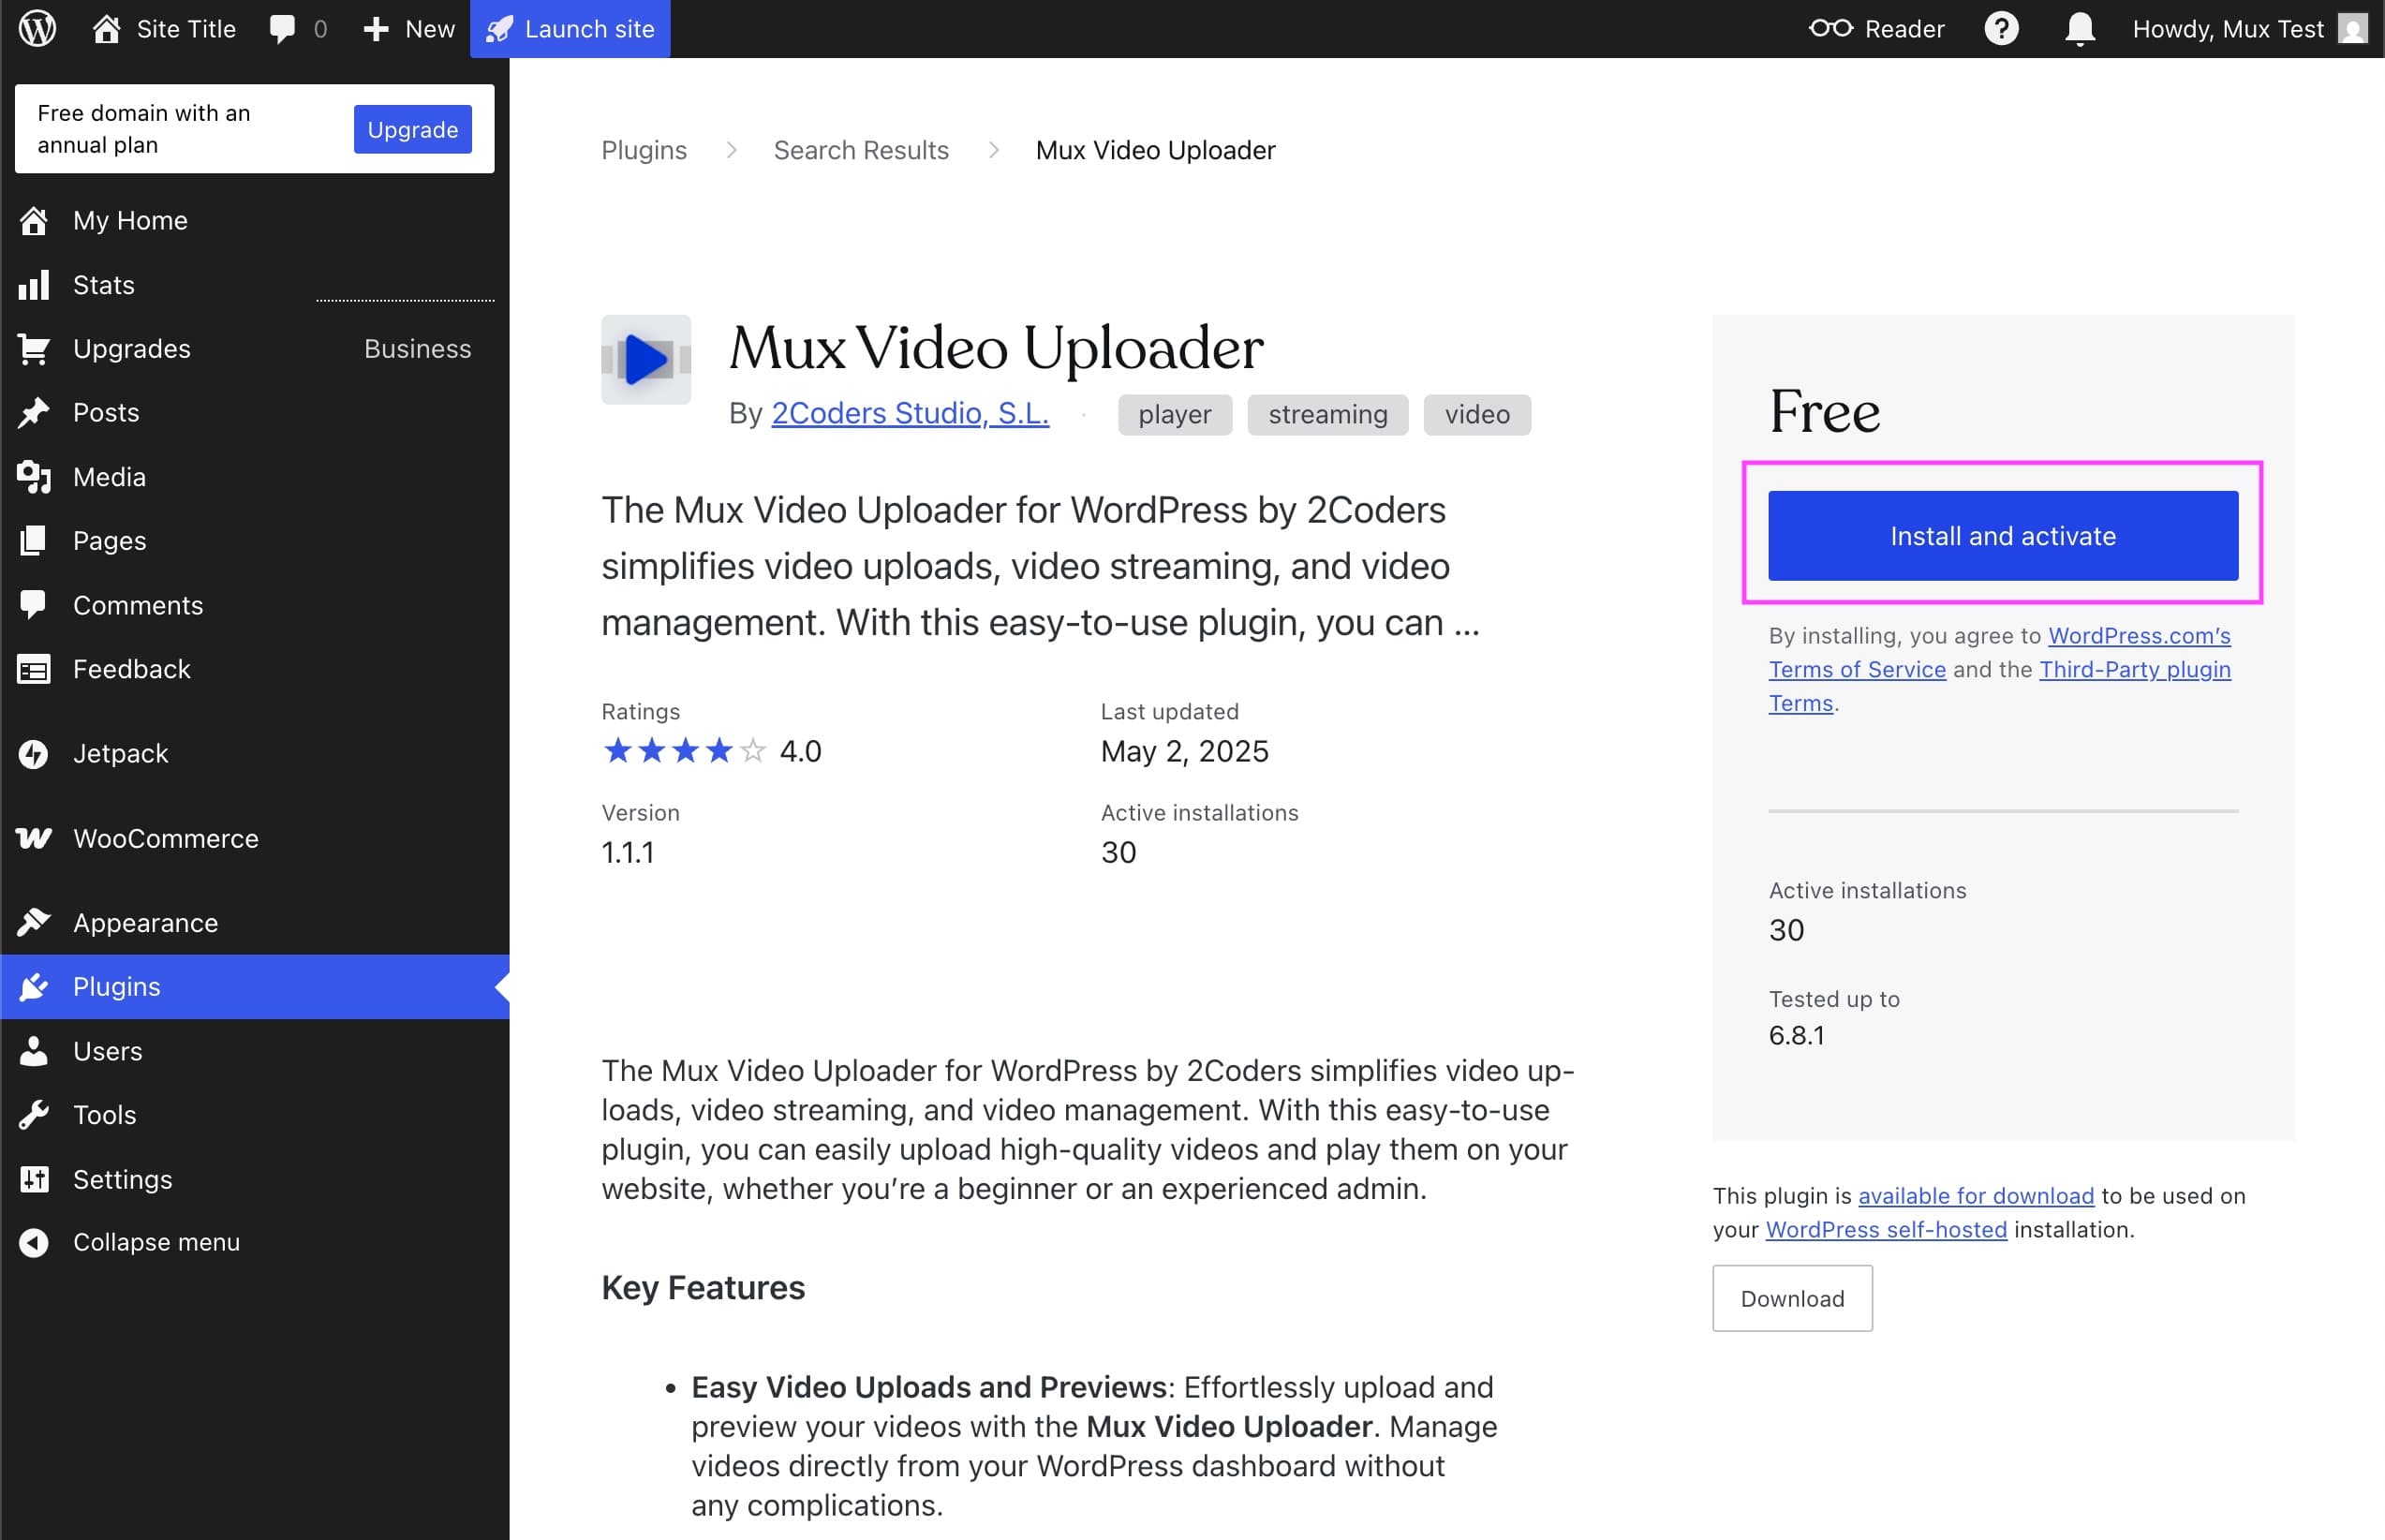
Task: Click Install and activate button
Action: (x=2002, y=536)
